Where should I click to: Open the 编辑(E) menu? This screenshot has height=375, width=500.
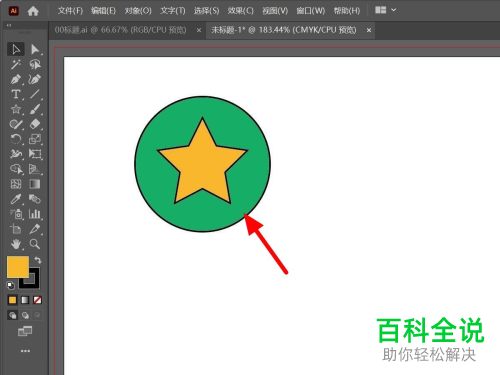tap(103, 11)
